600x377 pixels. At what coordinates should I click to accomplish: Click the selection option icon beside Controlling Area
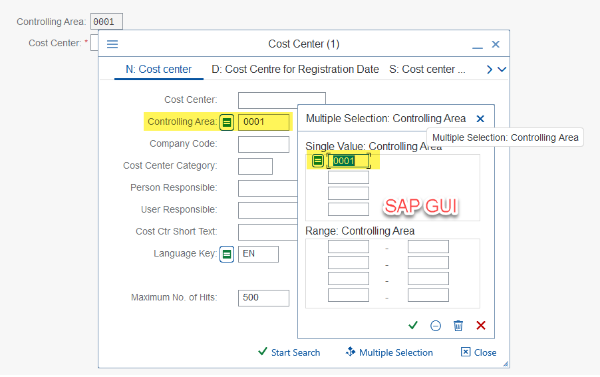tap(227, 122)
